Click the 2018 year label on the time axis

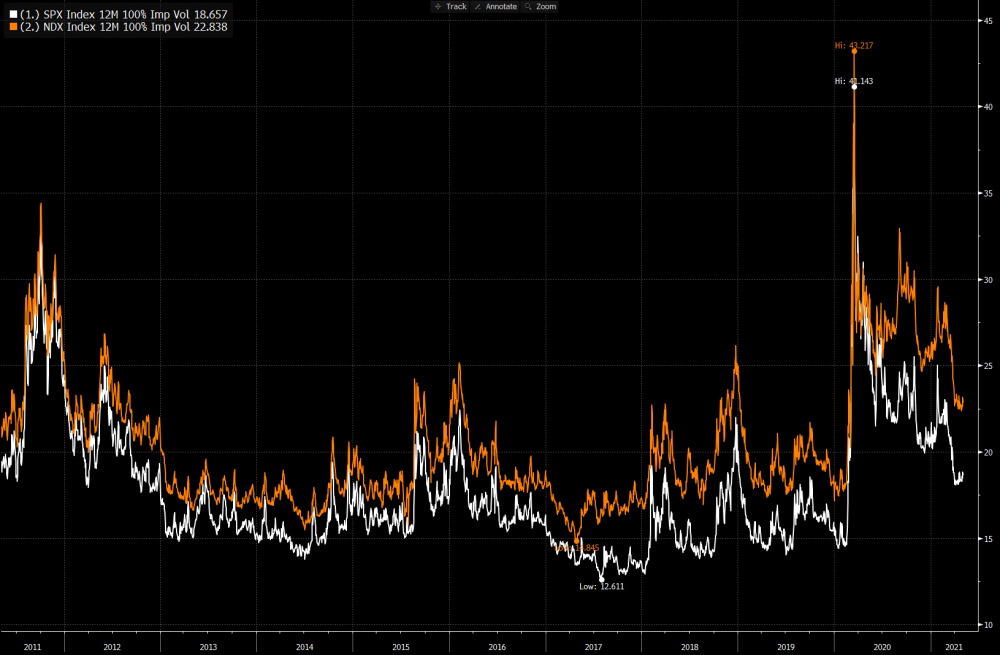click(690, 647)
